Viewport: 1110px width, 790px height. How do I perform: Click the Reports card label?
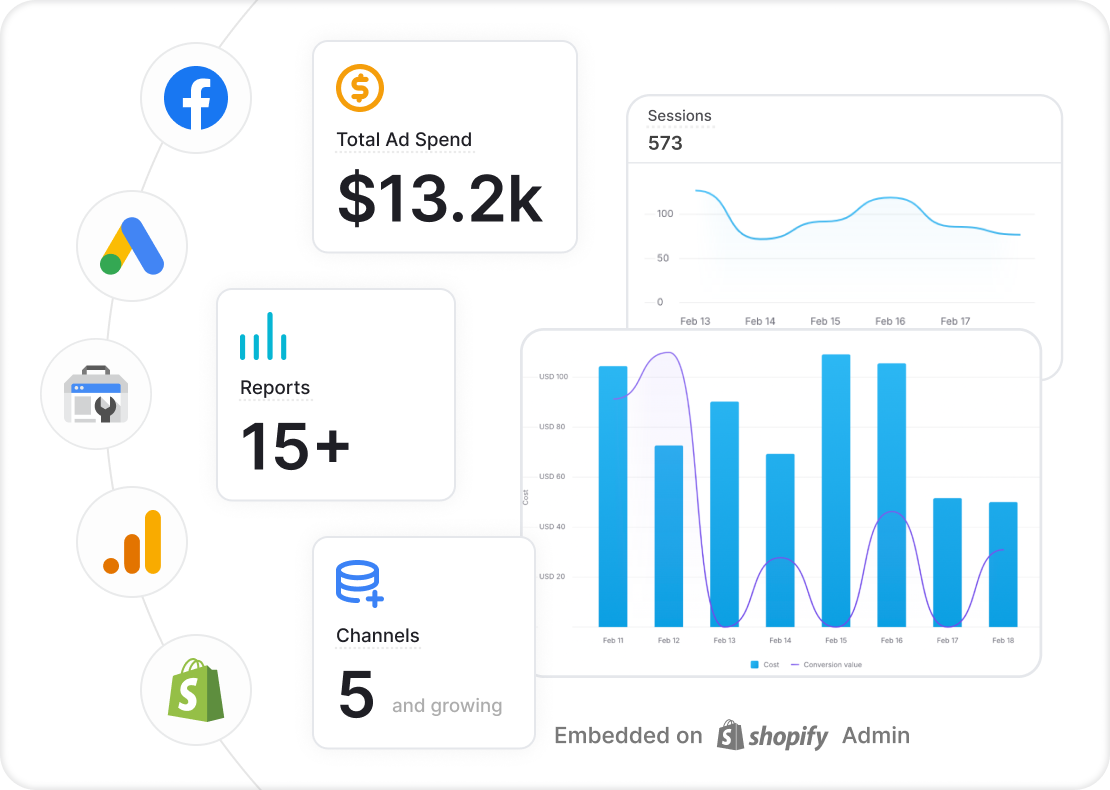[x=275, y=387]
